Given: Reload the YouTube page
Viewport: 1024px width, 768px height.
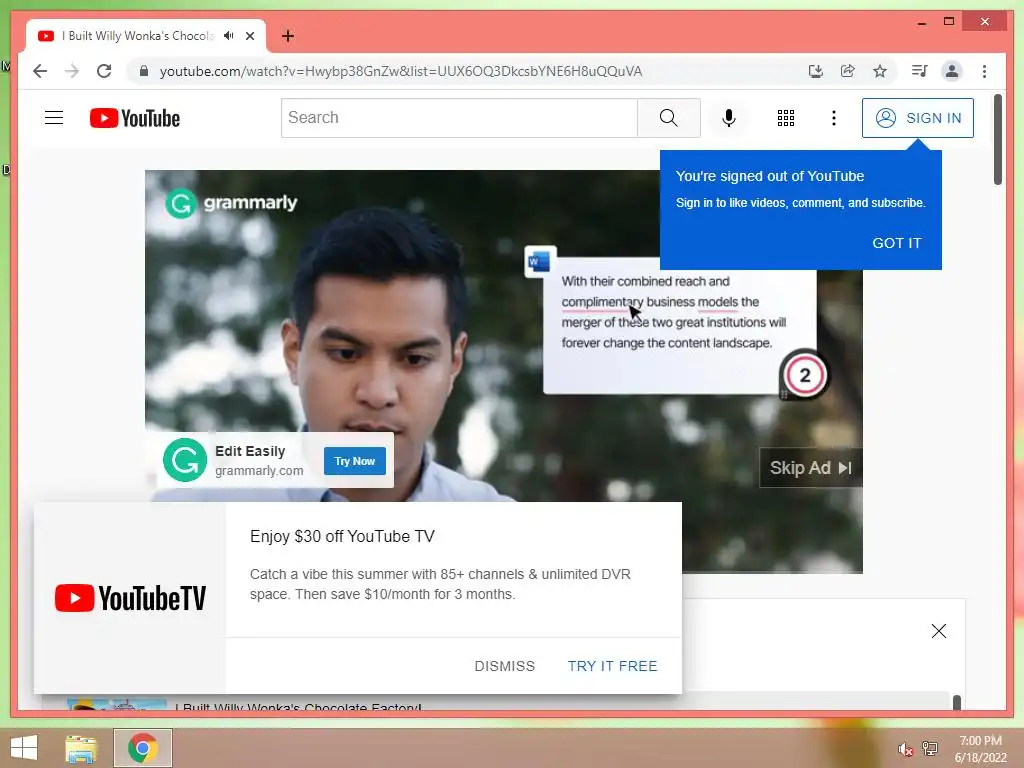Looking at the screenshot, I should (x=104, y=71).
